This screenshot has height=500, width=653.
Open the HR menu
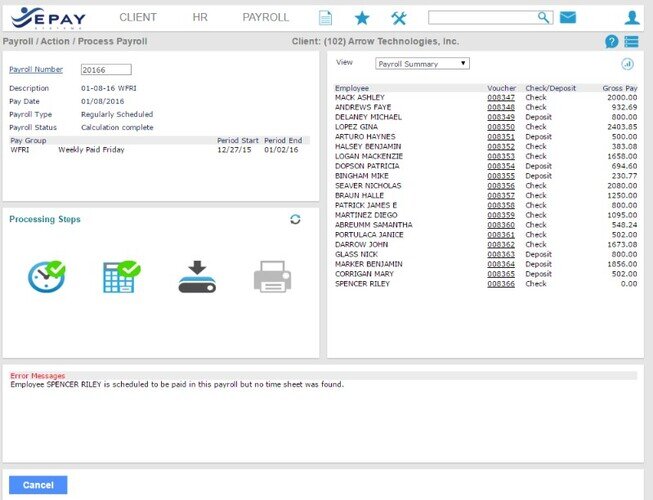coord(200,18)
